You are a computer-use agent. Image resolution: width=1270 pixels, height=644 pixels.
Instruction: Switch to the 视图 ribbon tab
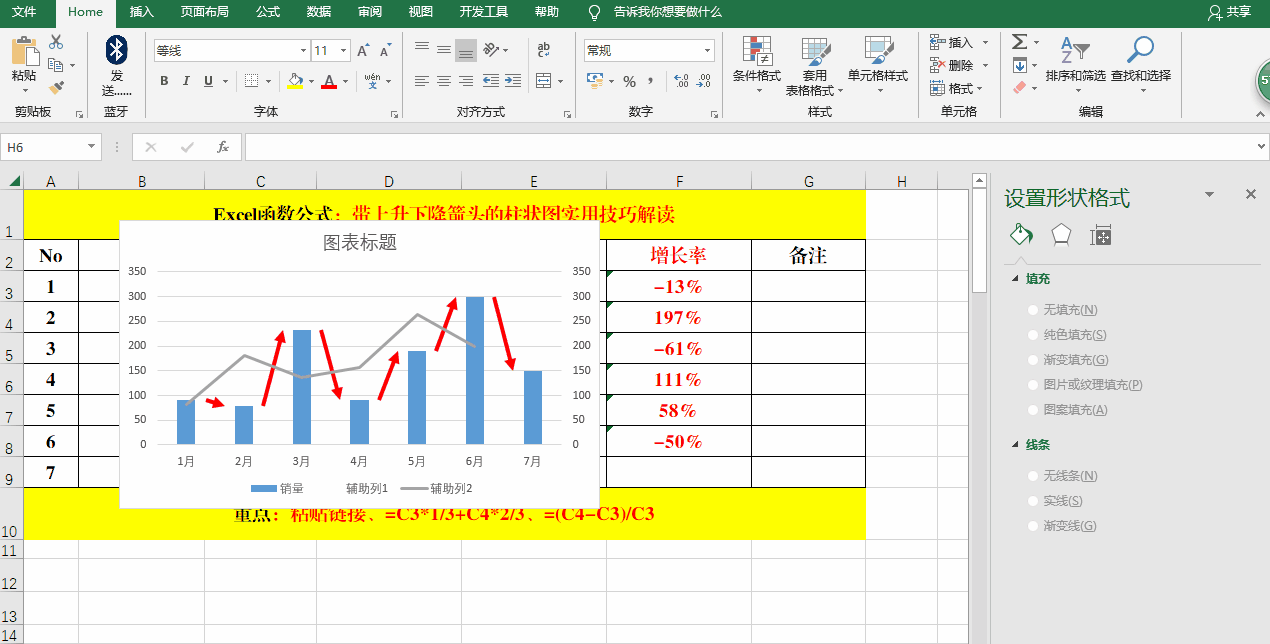[x=421, y=12]
